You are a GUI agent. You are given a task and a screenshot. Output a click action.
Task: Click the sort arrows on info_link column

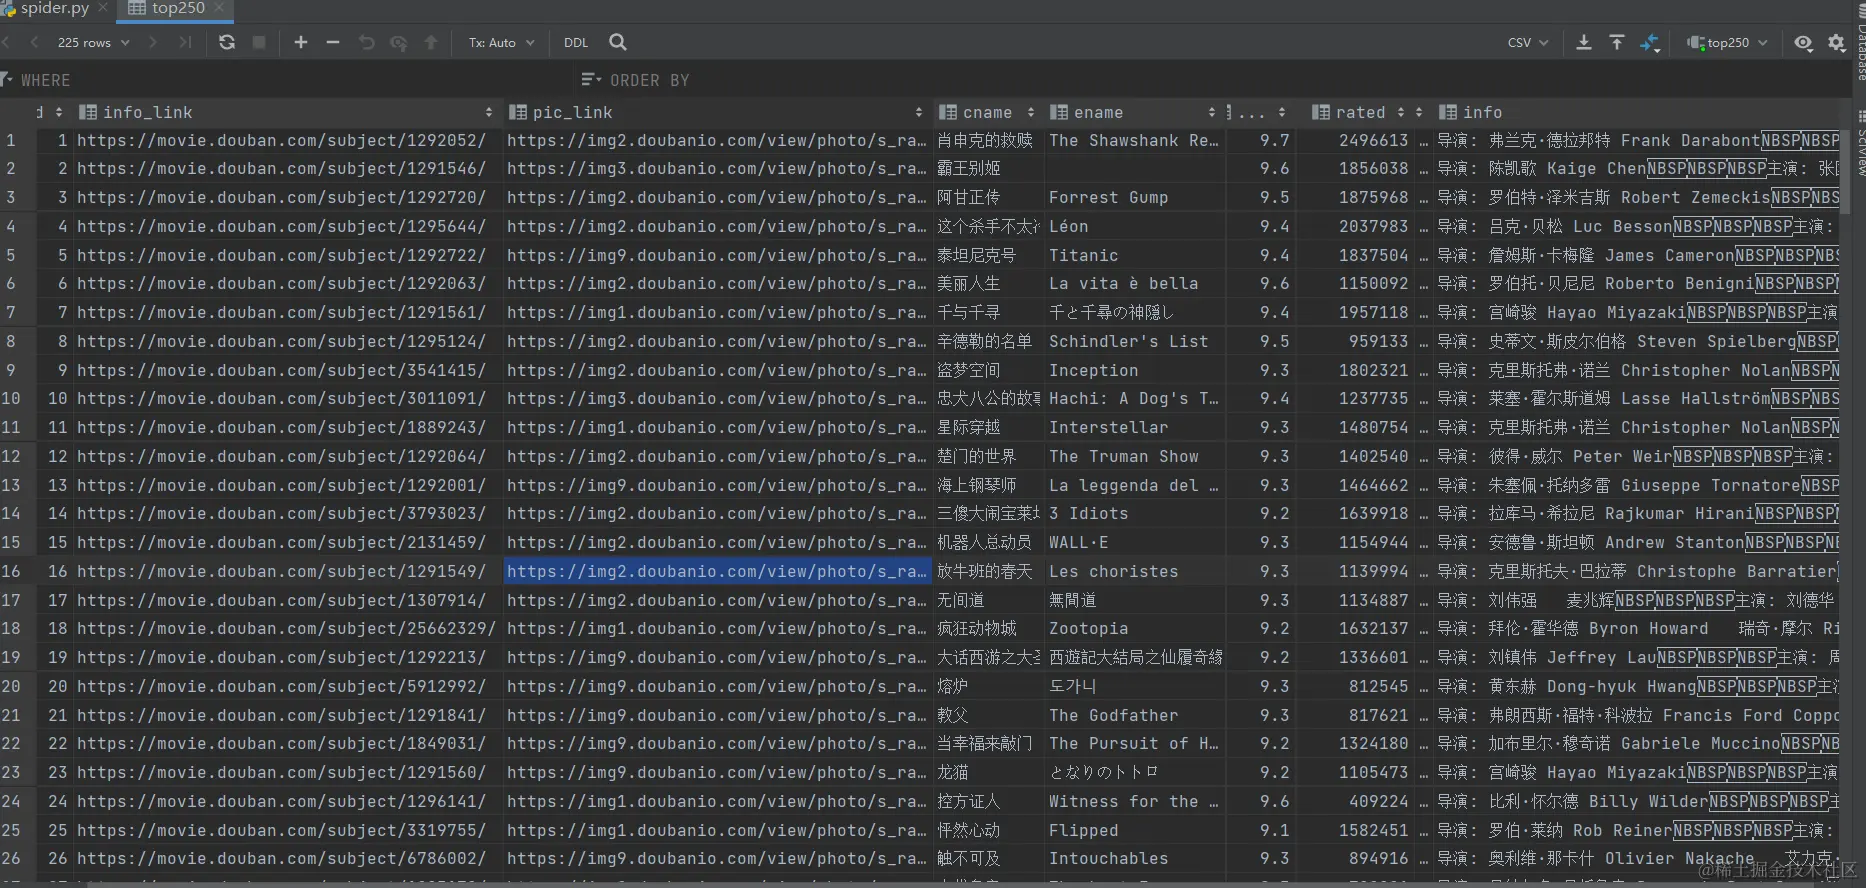(x=489, y=112)
